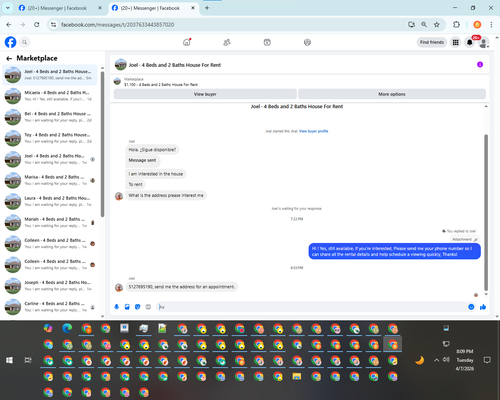Screen dimensions: 500x400
Task: Click the install app icon in address bar
Action: [411, 25]
